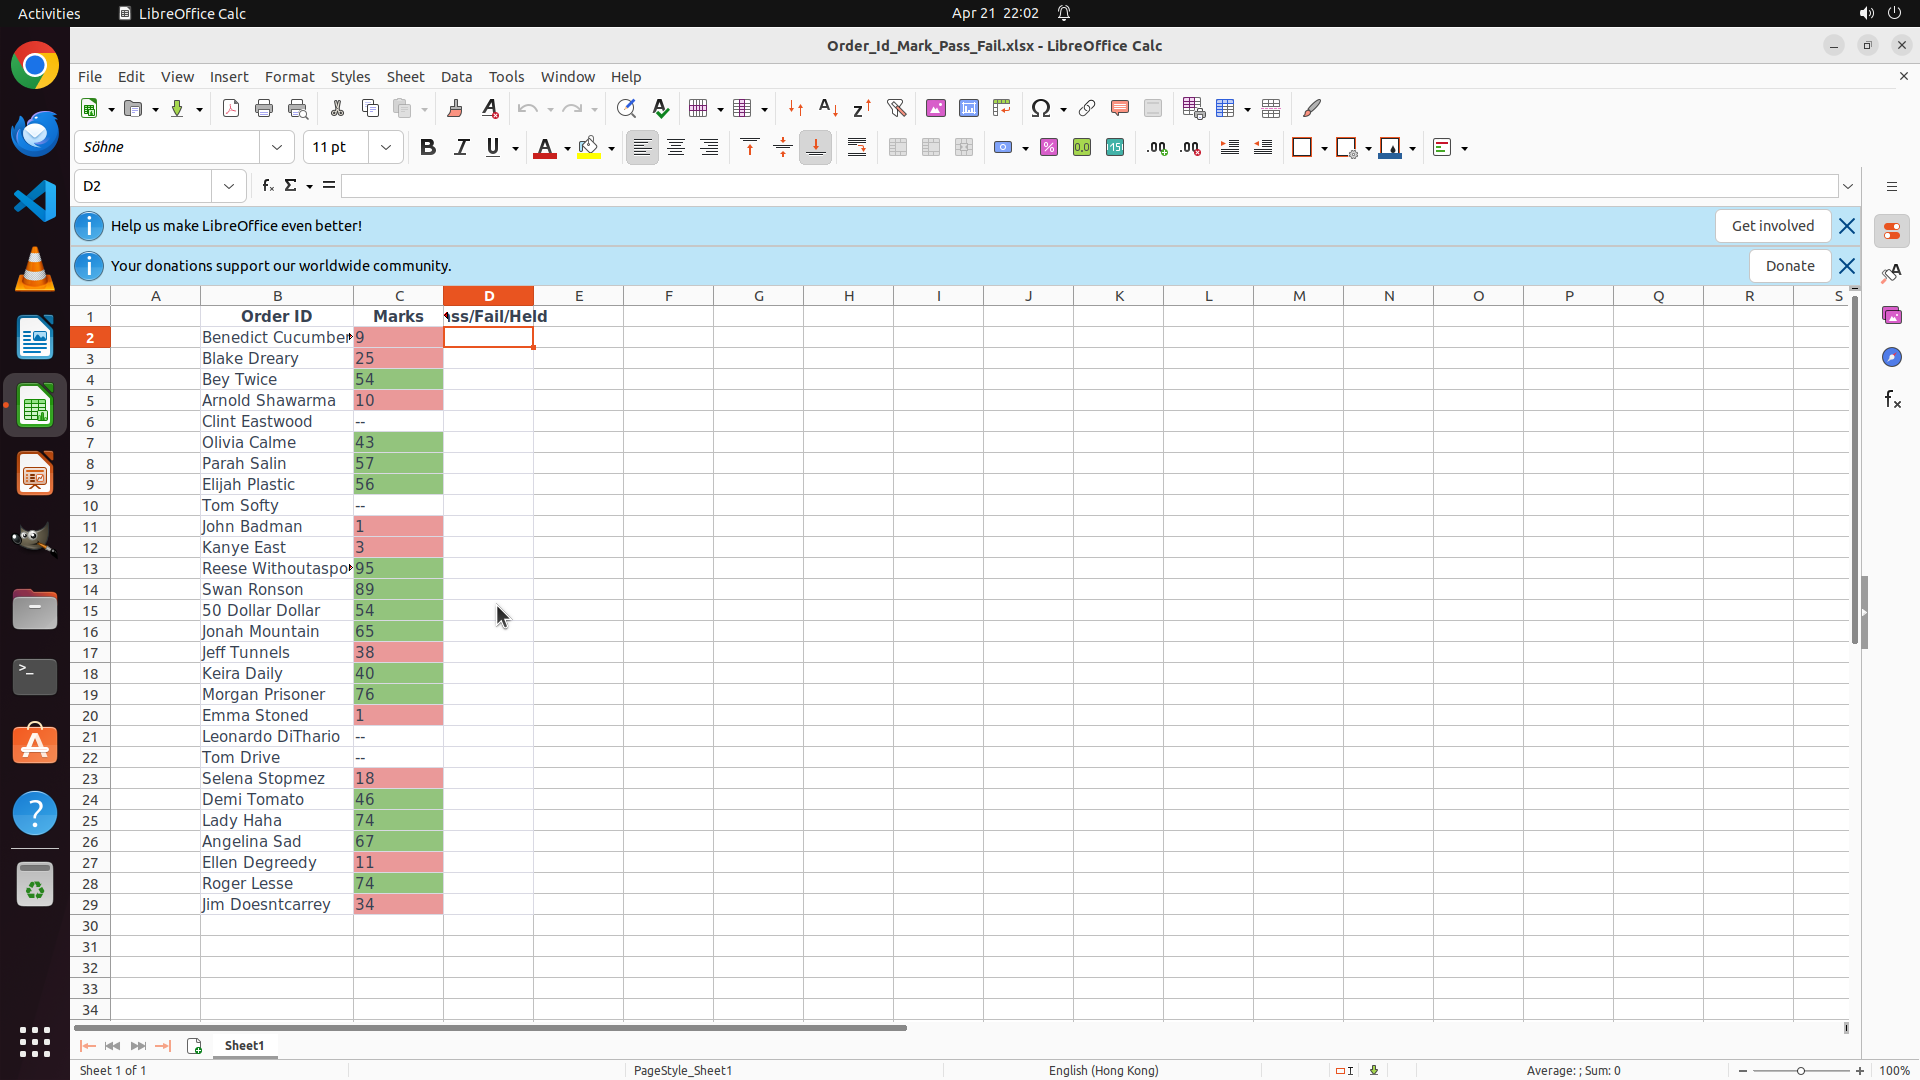Screen dimensions: 1920x1080
Task: Open the Special Character omega icon
Action: coord(1041,108)
